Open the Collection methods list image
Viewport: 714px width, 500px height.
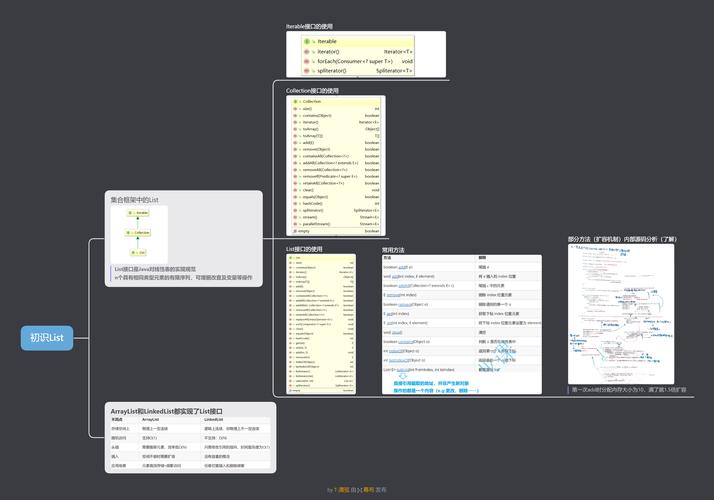point(336,163)
